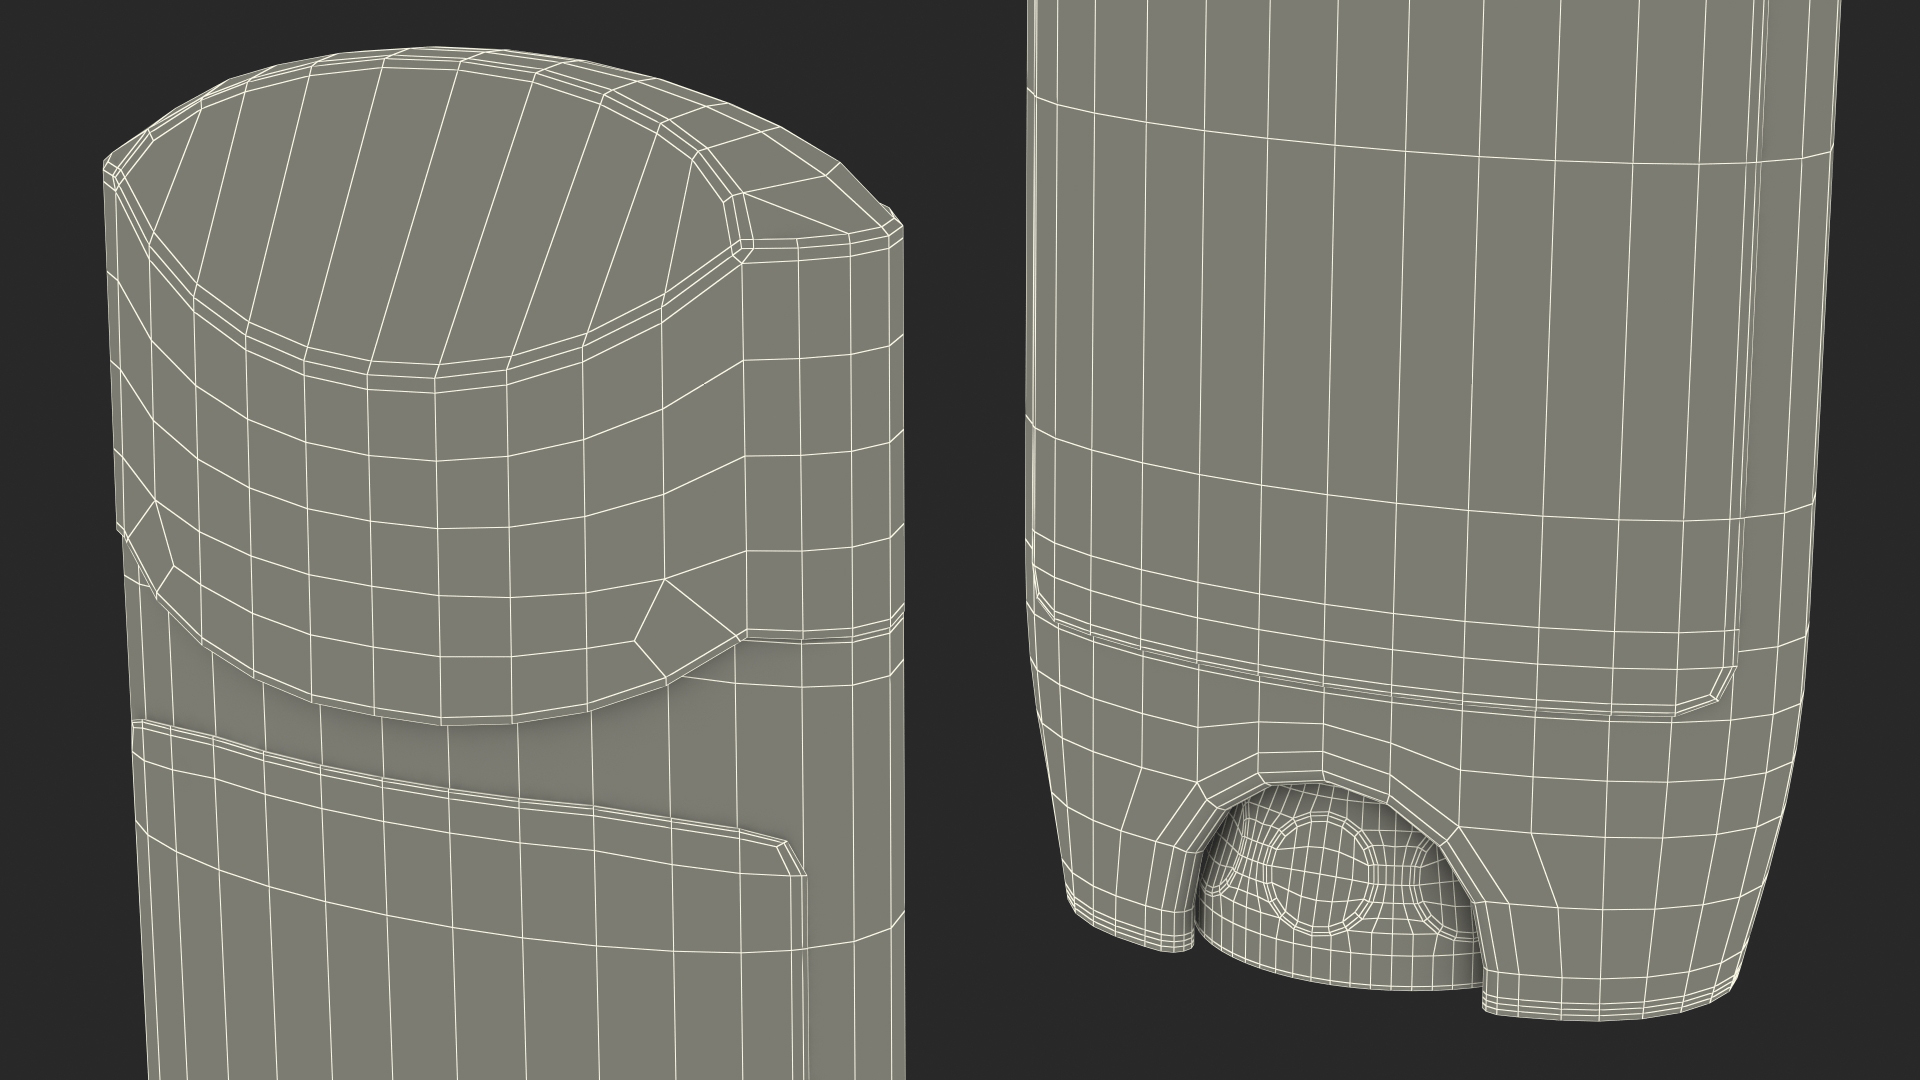Click the dark background between the two models
Image resolution: width=1920 pixels, height=1080 pixels.
pos(965,540)
